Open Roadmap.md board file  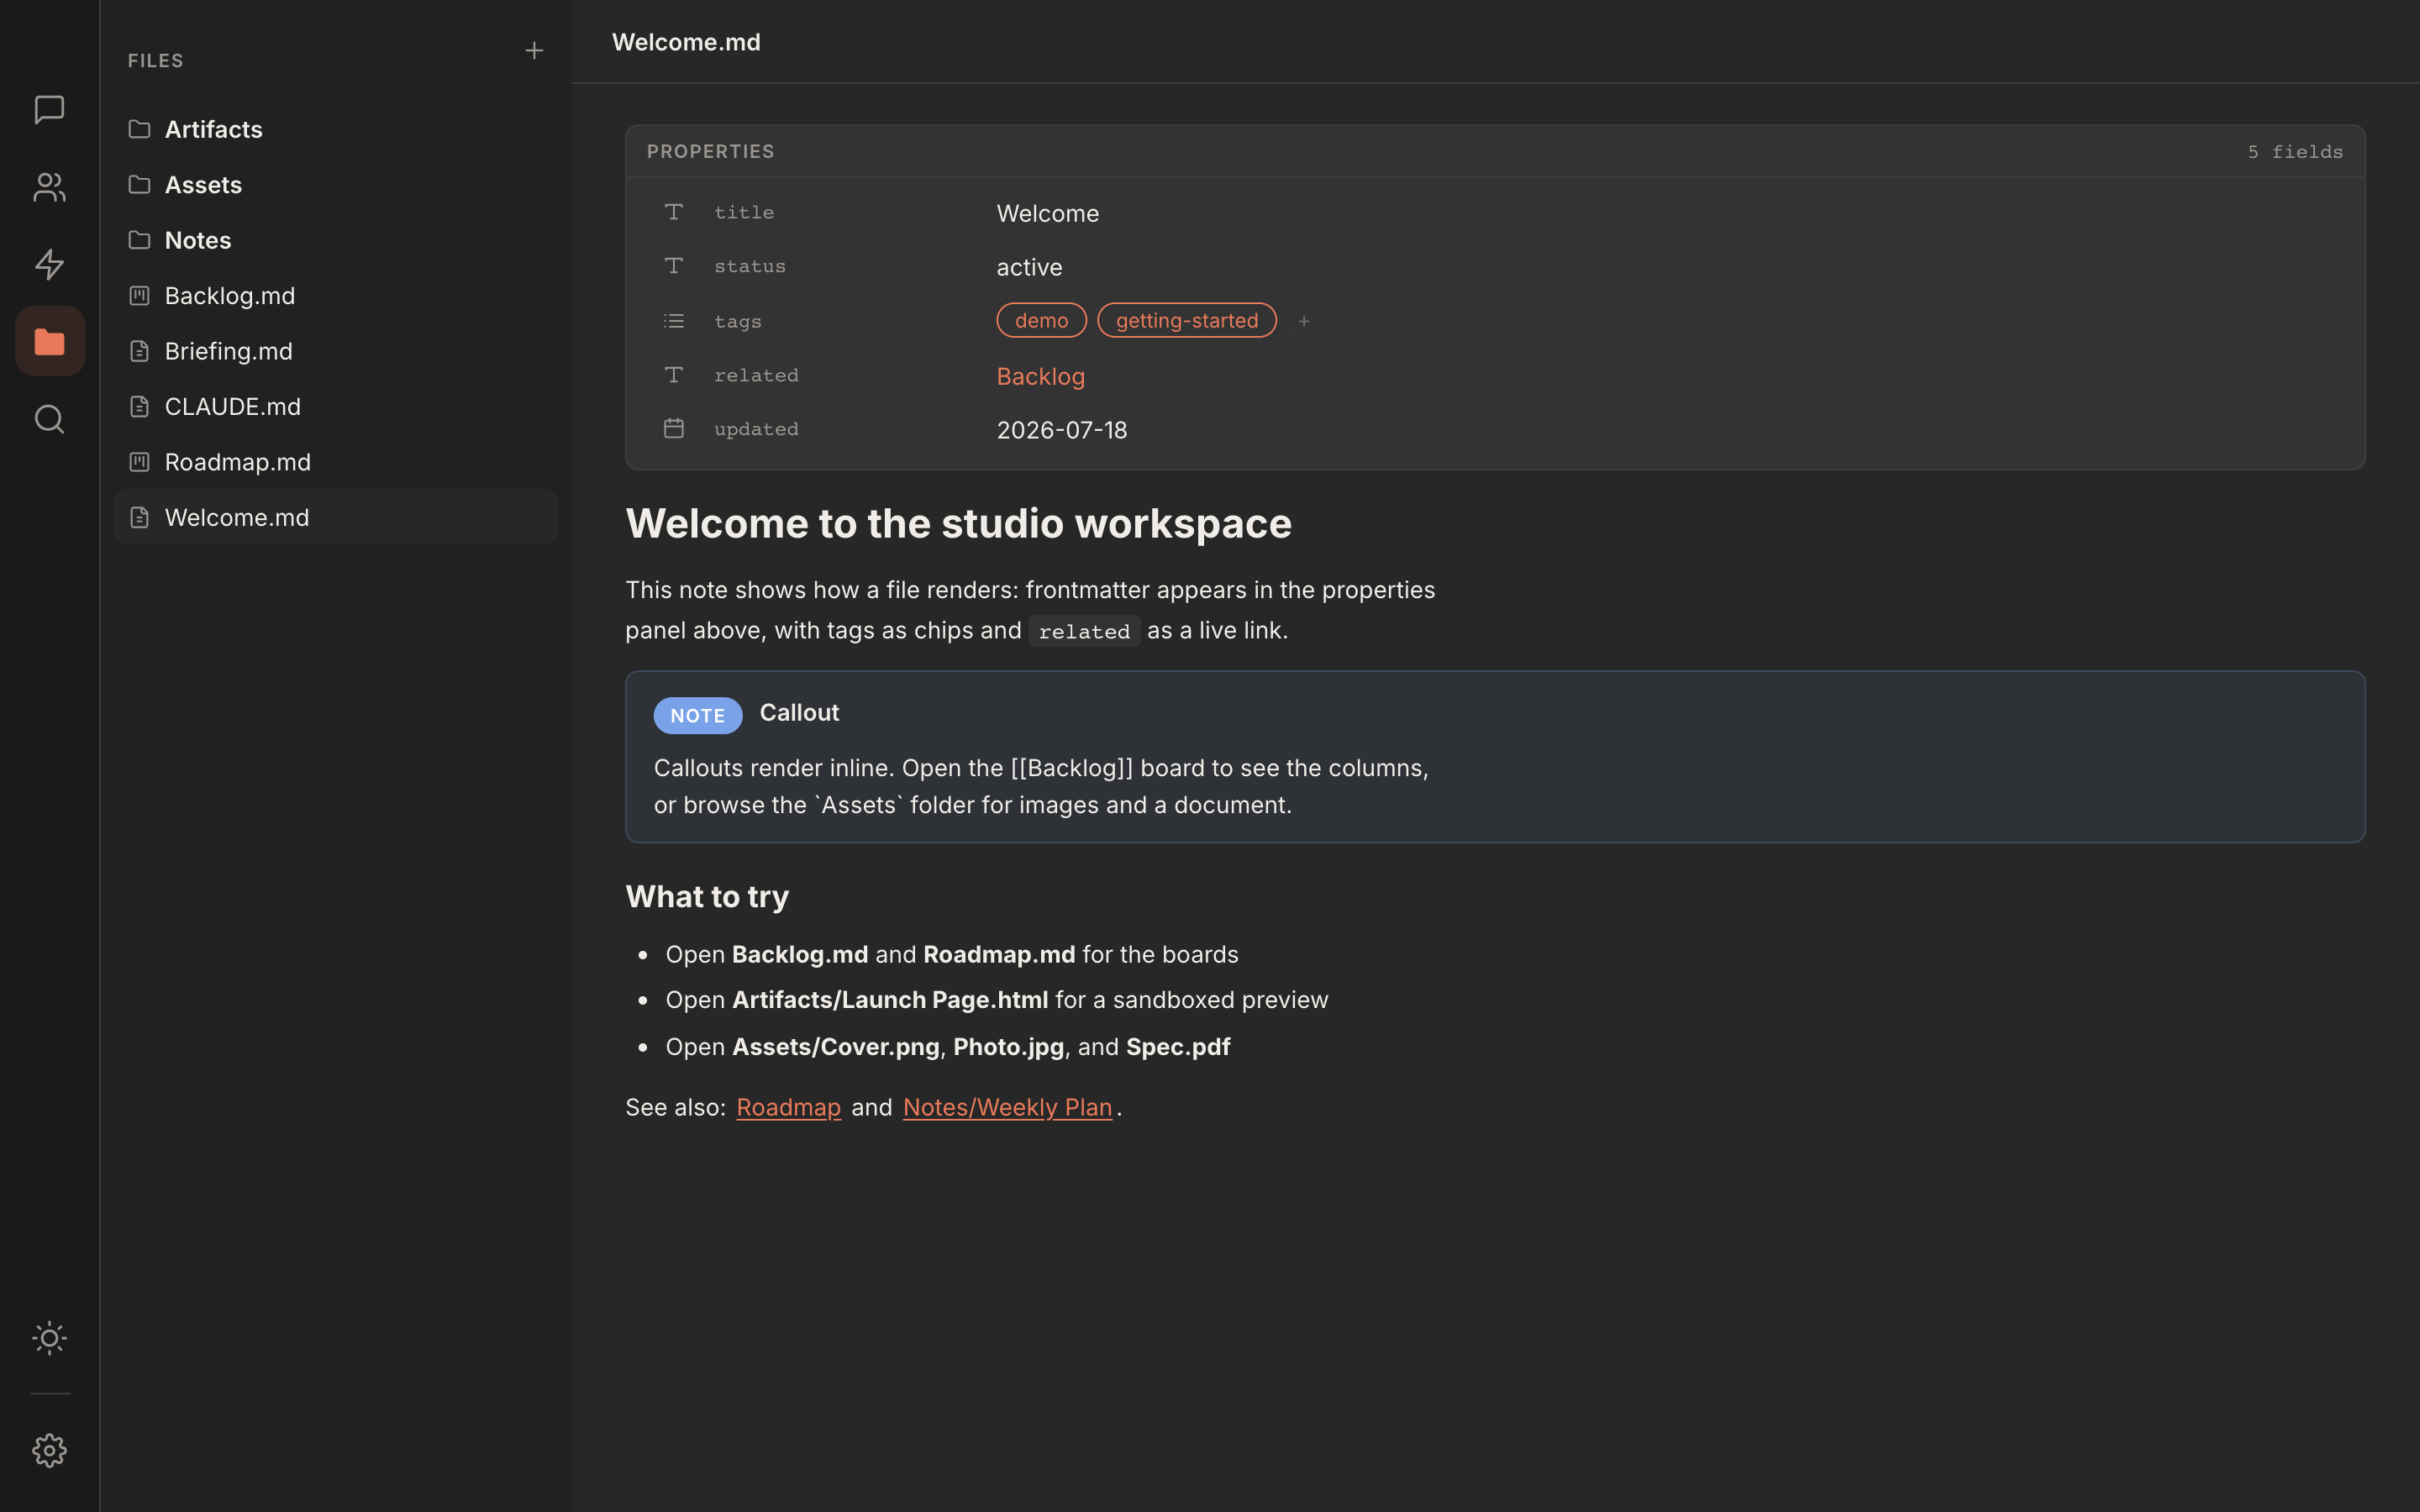(x=335, y=462)
